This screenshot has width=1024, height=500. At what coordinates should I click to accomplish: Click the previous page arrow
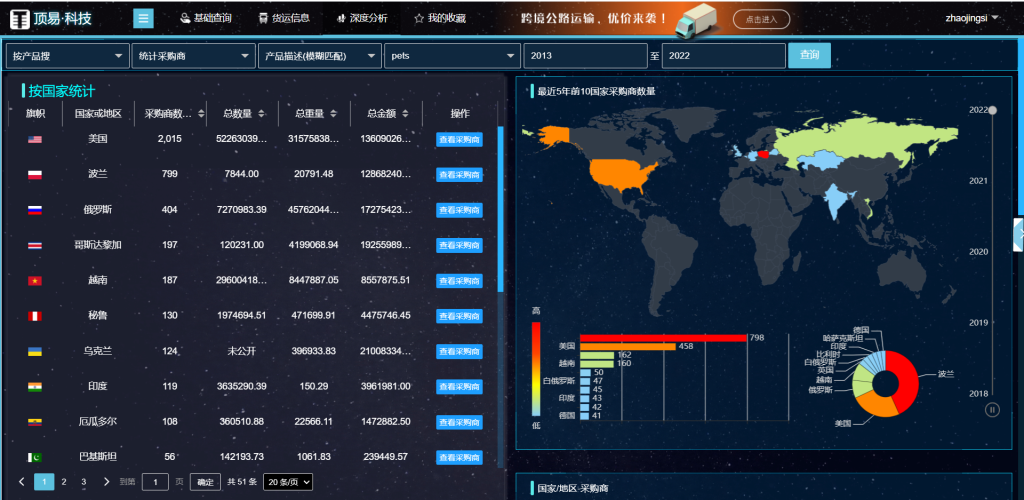(x=22, y=482)
